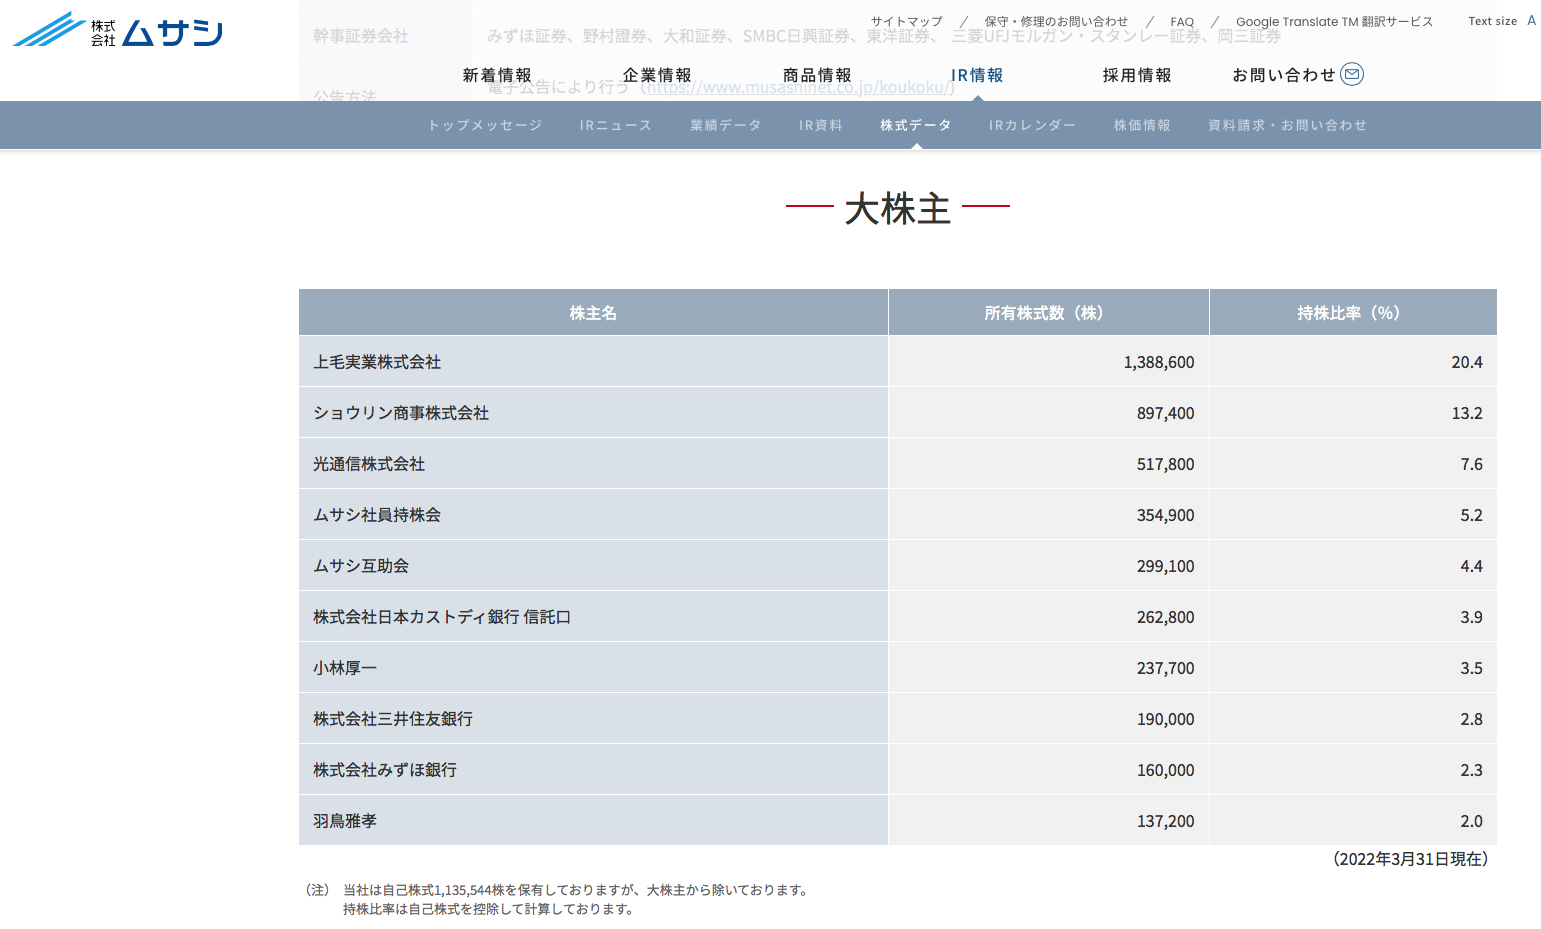Click the share count 160,000
Image resolution: width=1541 pixels, height=929 pixels.
coord(1165,770)
